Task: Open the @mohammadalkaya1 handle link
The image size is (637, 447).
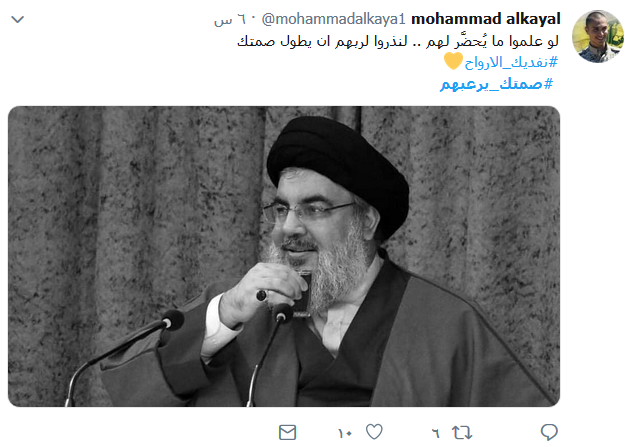Action: coord(334,19)
